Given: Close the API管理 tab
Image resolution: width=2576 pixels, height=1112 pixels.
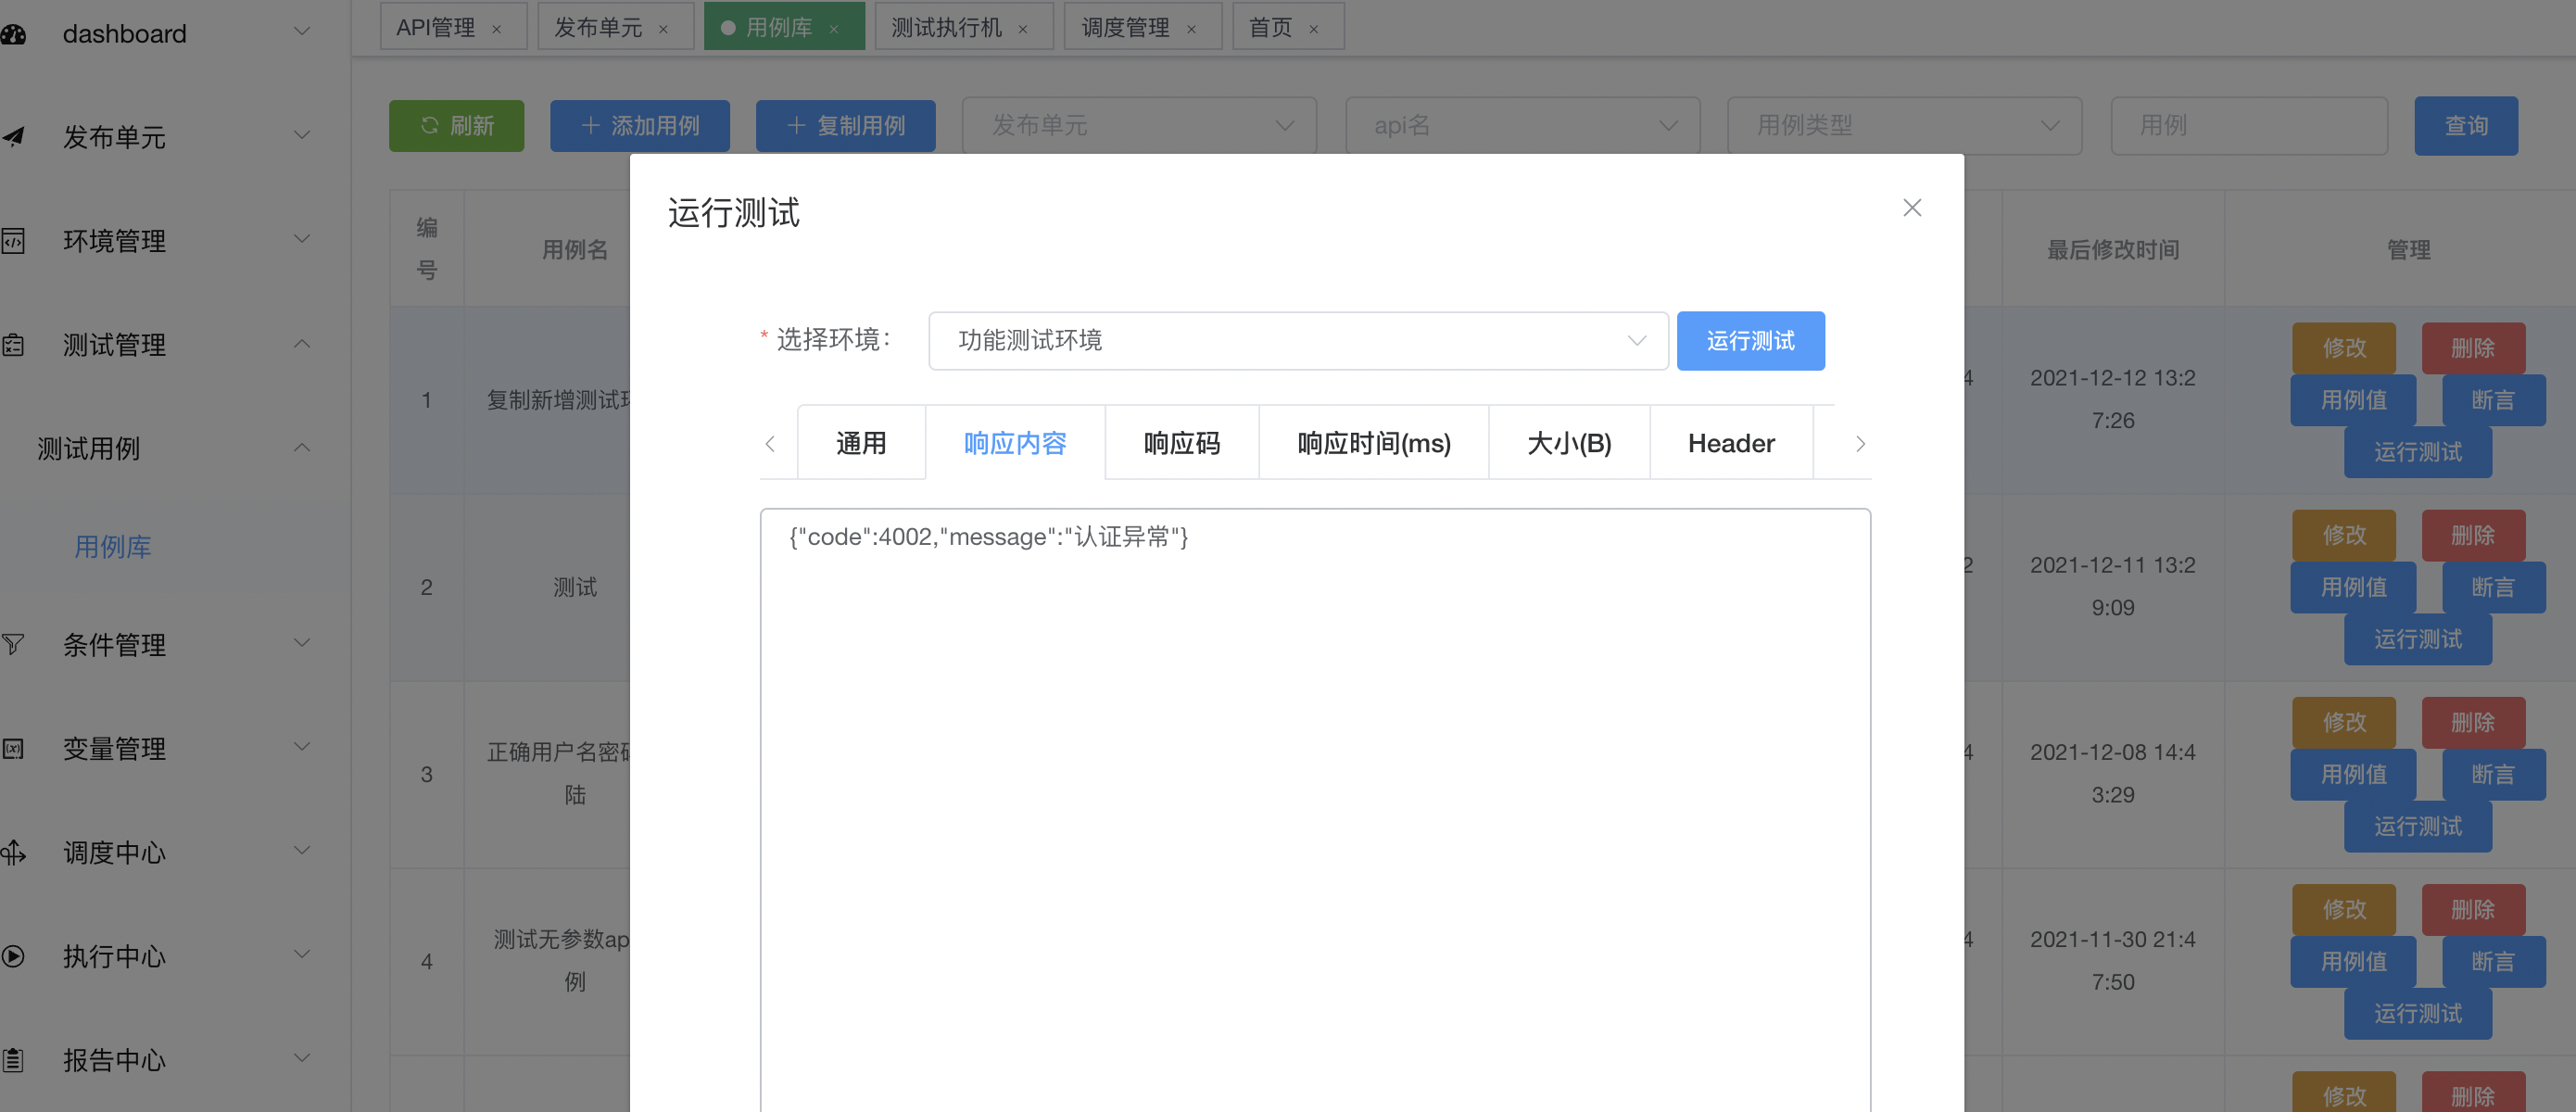Looking at the screenshot, I should [x=497, y=29].
